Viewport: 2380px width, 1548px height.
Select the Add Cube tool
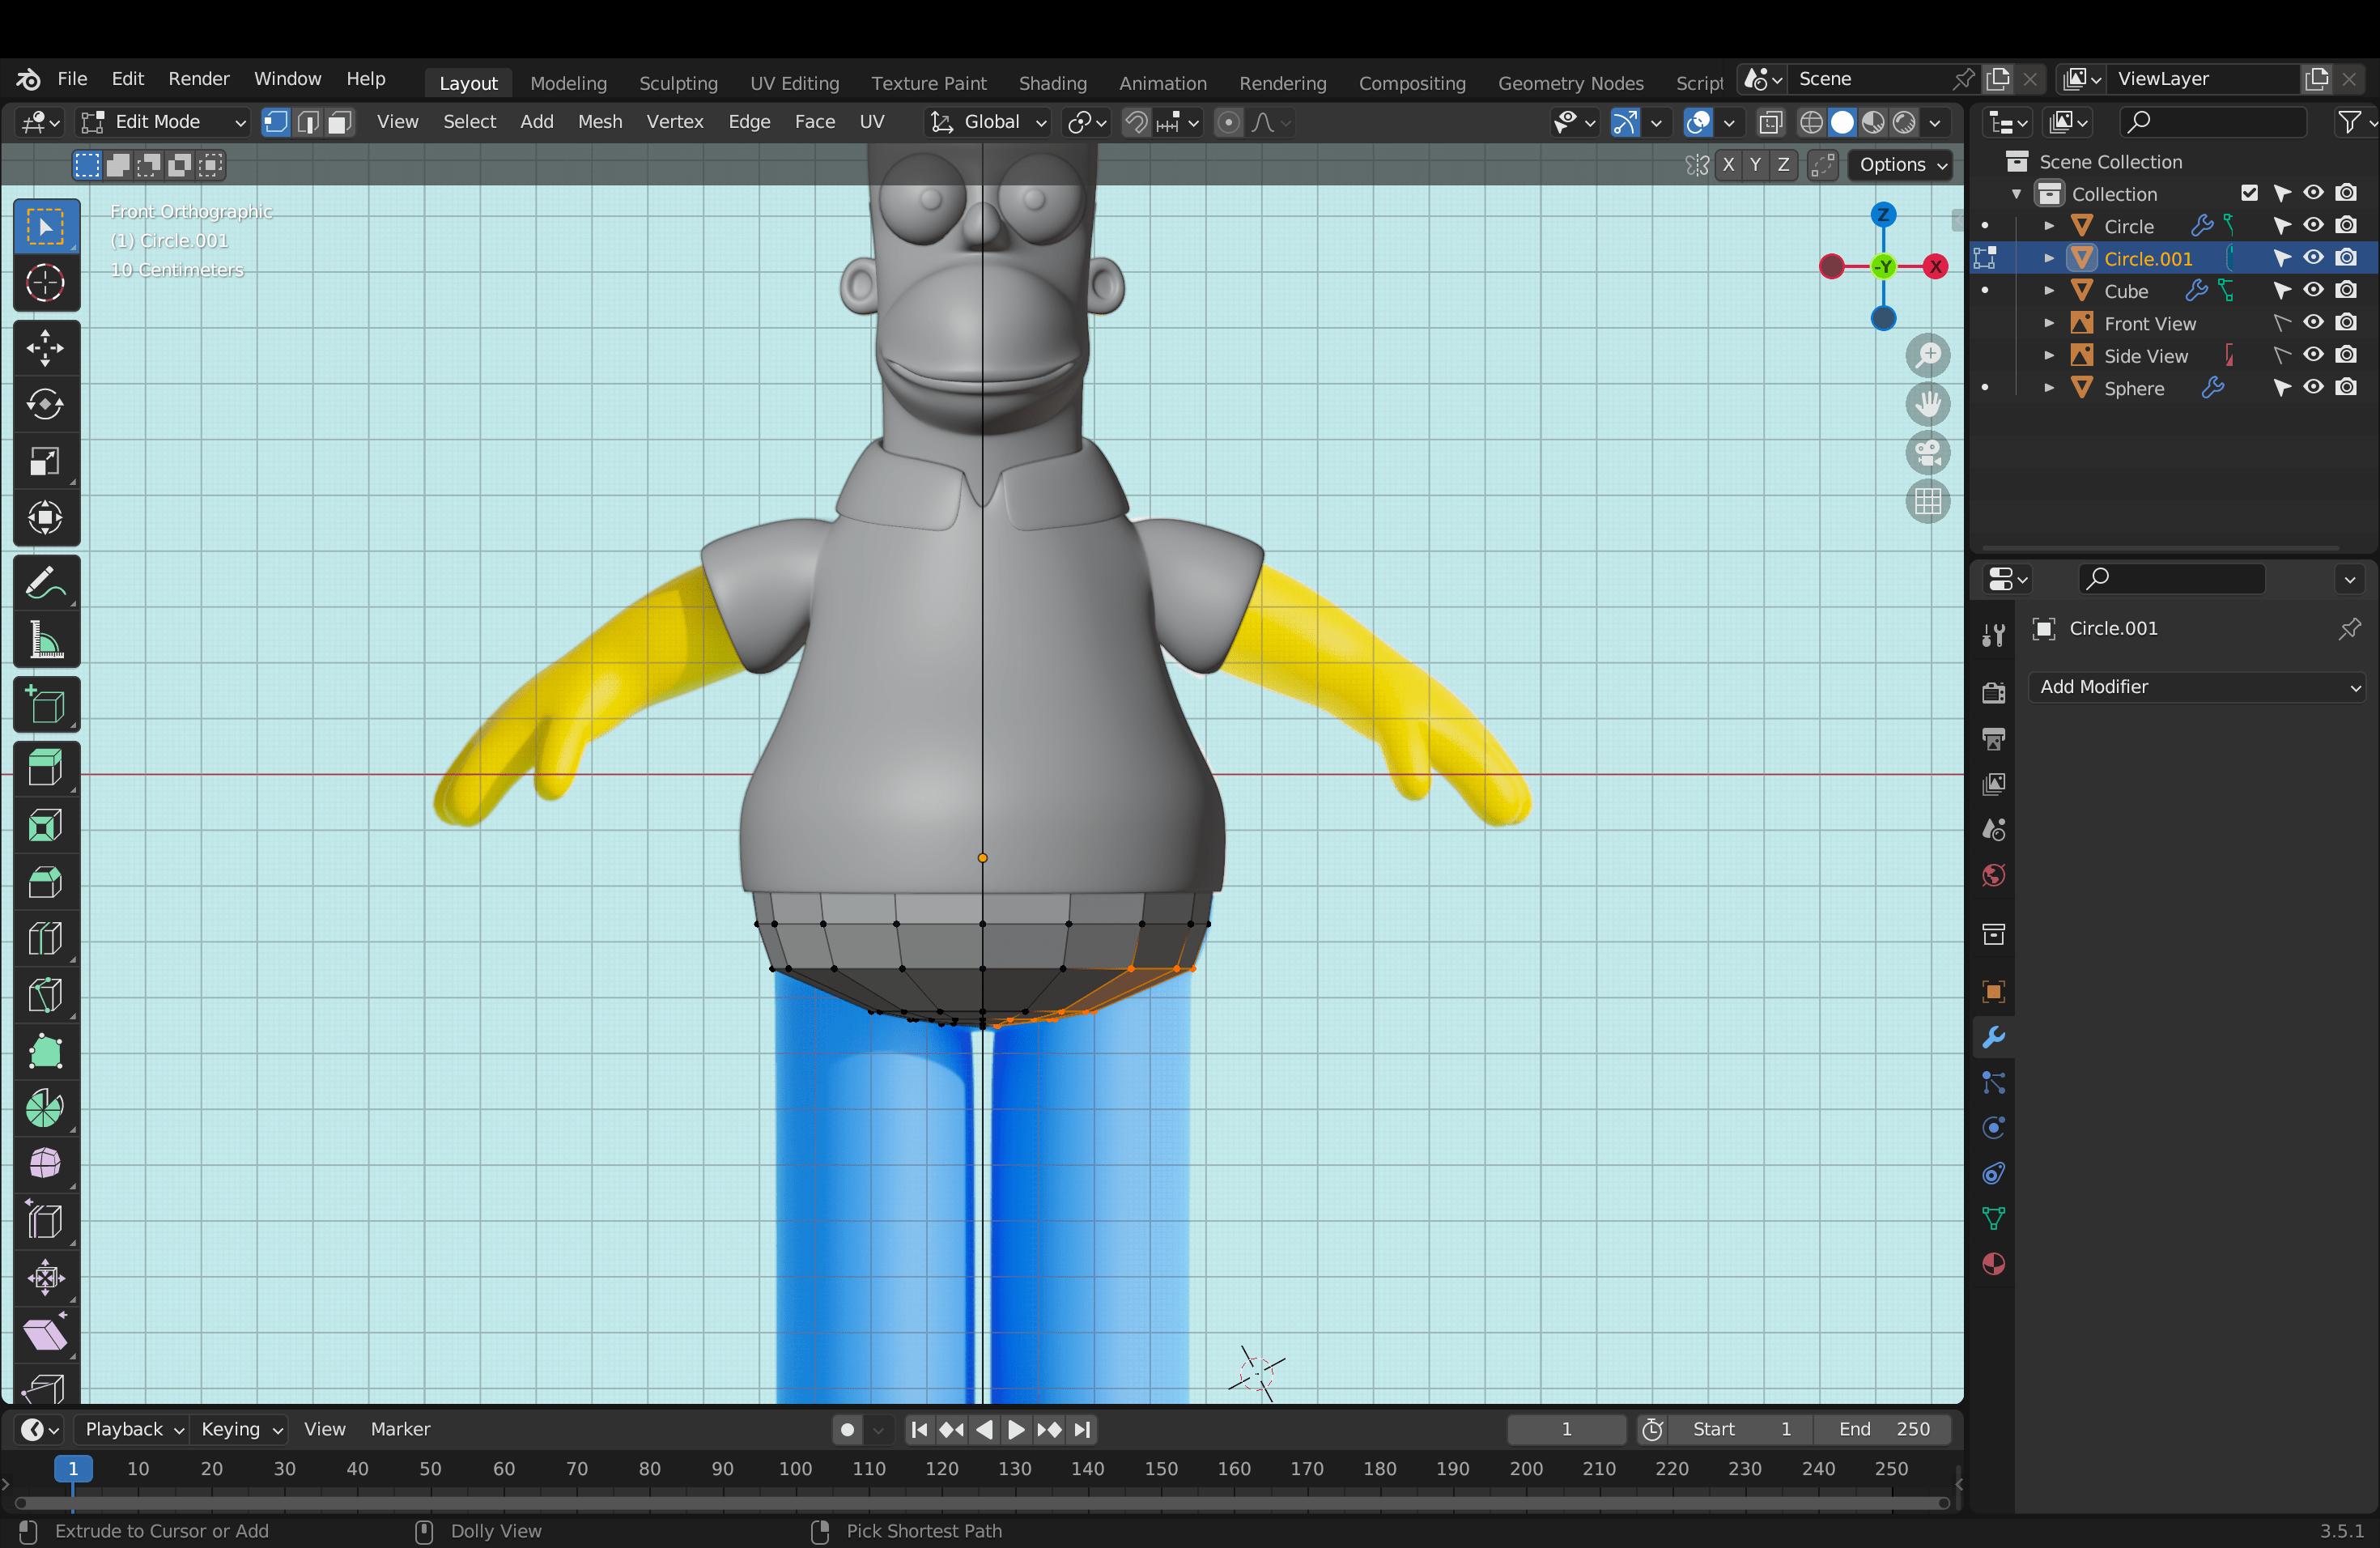(x=46, y=705)
